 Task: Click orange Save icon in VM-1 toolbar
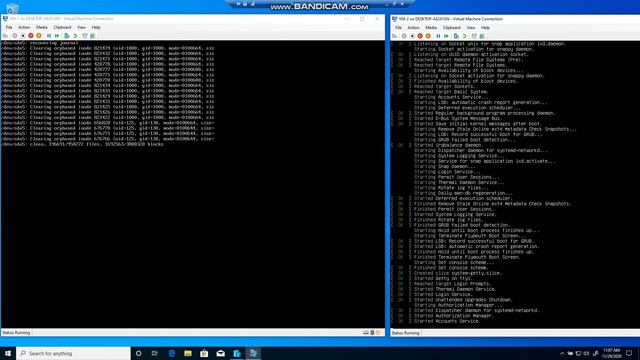pyautogui.click(x=39, y=36)
